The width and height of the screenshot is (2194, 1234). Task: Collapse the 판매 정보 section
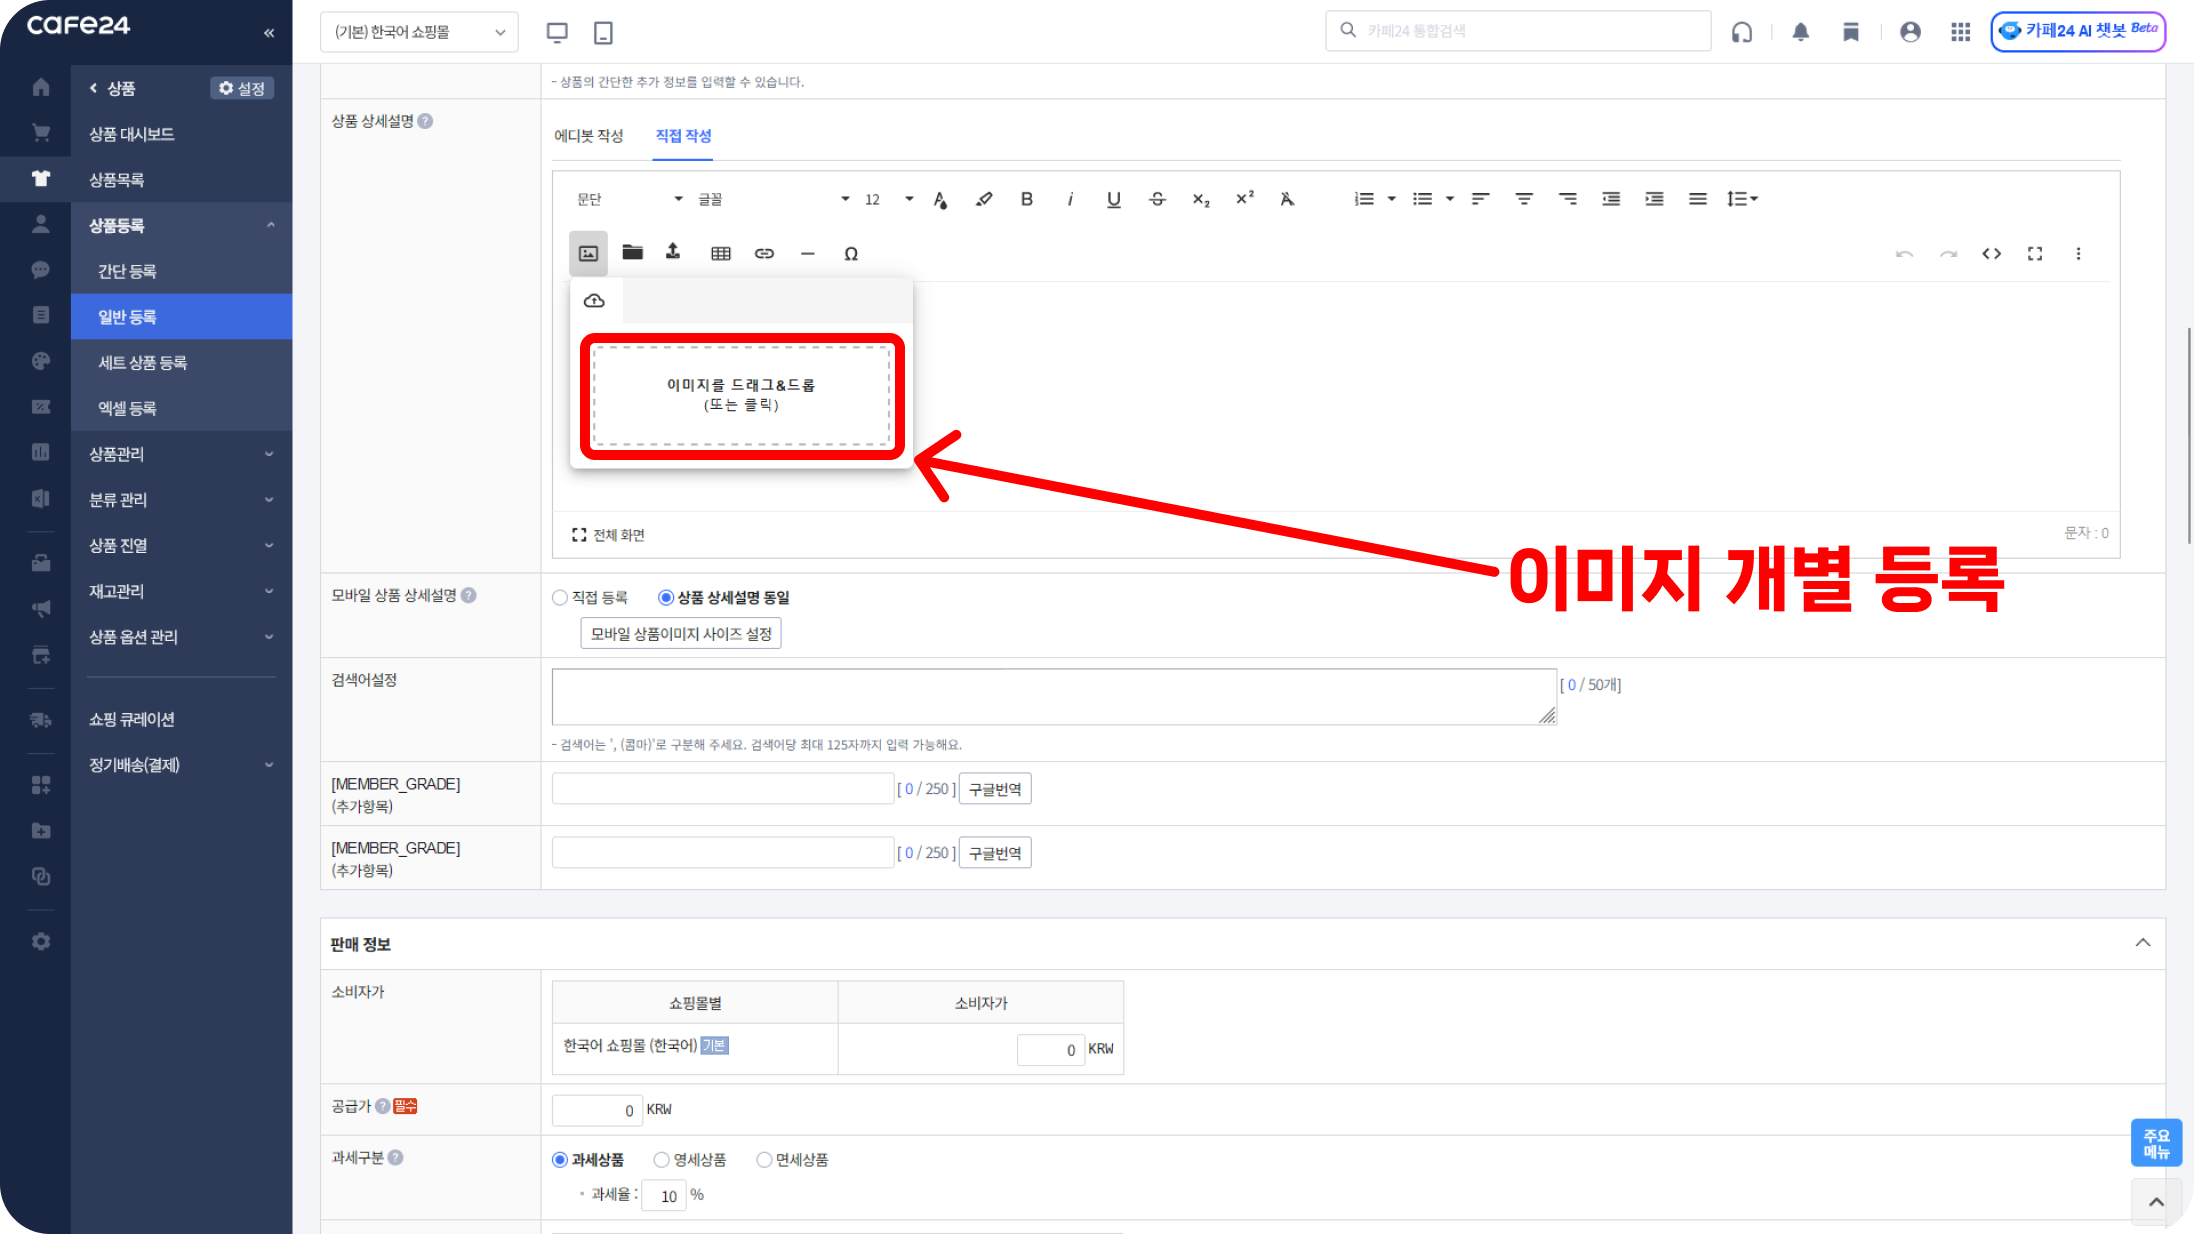(x=2142, y=943)
